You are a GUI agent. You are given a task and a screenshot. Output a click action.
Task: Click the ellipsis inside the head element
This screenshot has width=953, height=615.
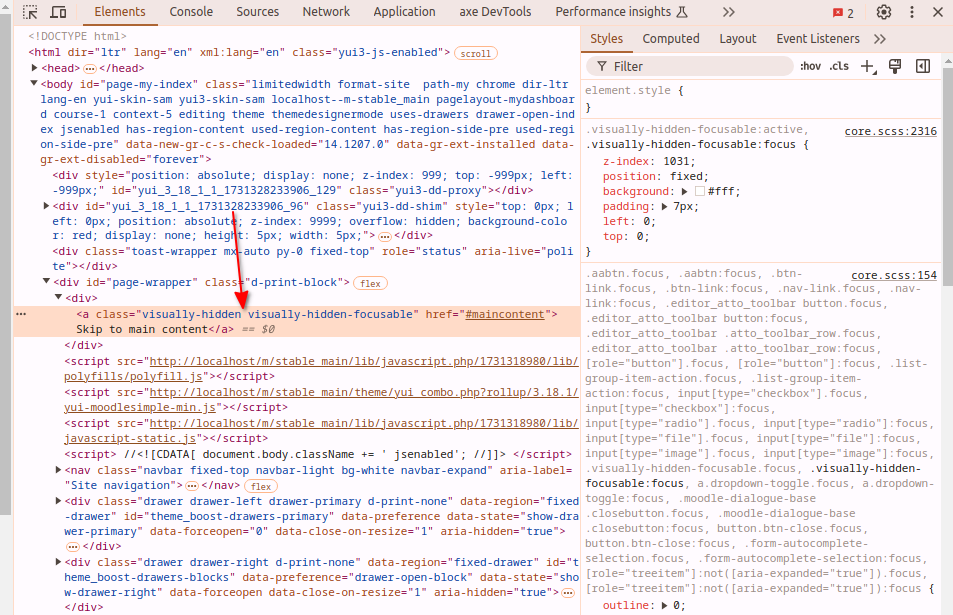90,69
